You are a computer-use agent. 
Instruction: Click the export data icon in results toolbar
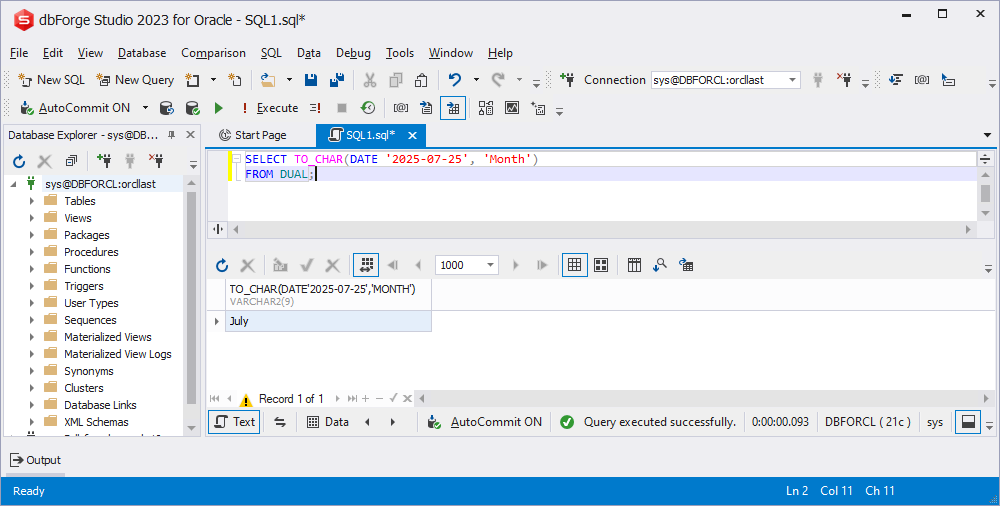(x=686, y=265)
